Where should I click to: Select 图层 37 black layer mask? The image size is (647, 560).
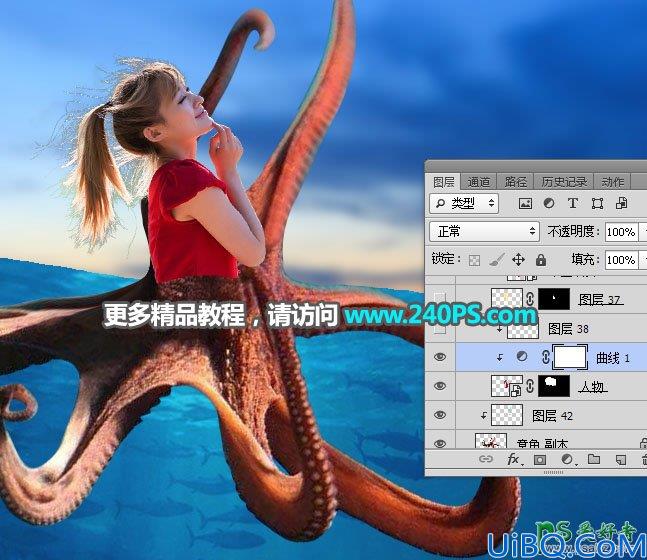click(x=554, y=298)
